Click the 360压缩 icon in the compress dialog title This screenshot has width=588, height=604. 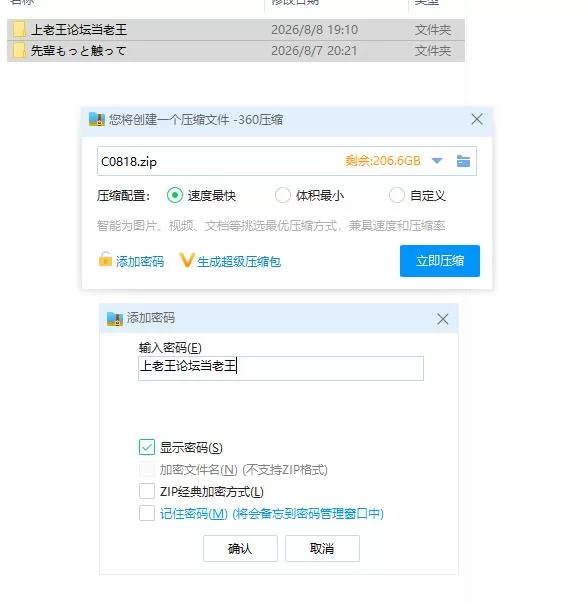(x=97, y=119)
